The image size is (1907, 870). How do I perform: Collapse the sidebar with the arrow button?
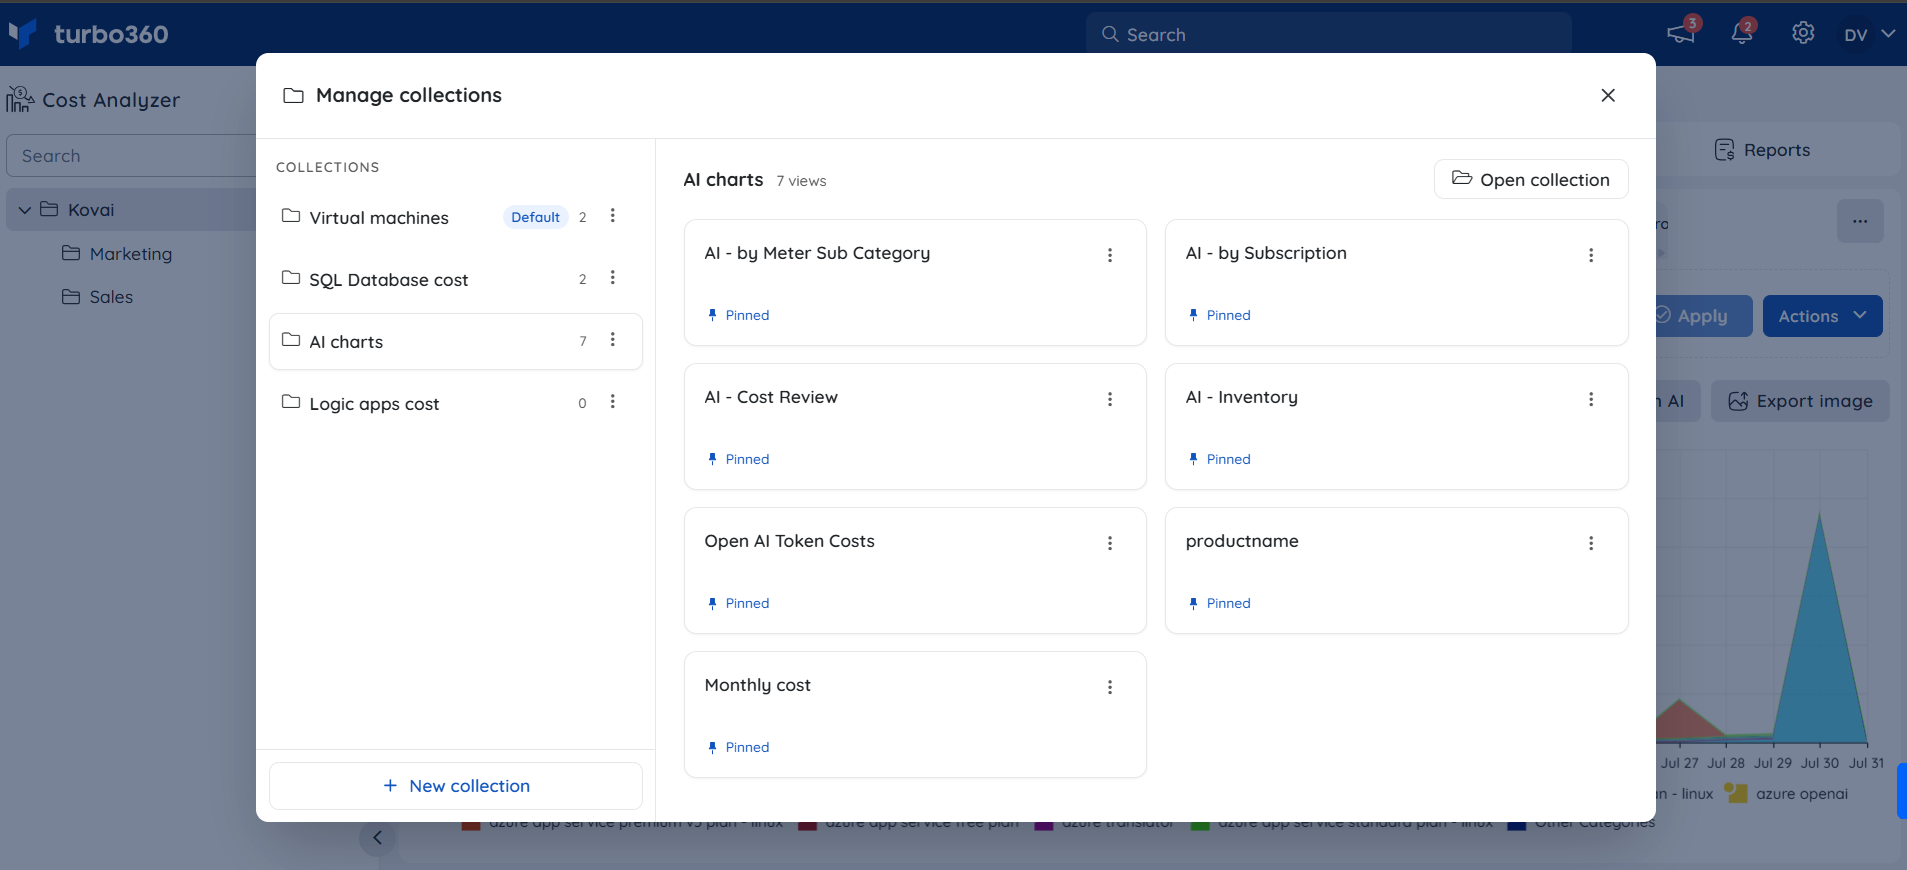tap(377, 838)
